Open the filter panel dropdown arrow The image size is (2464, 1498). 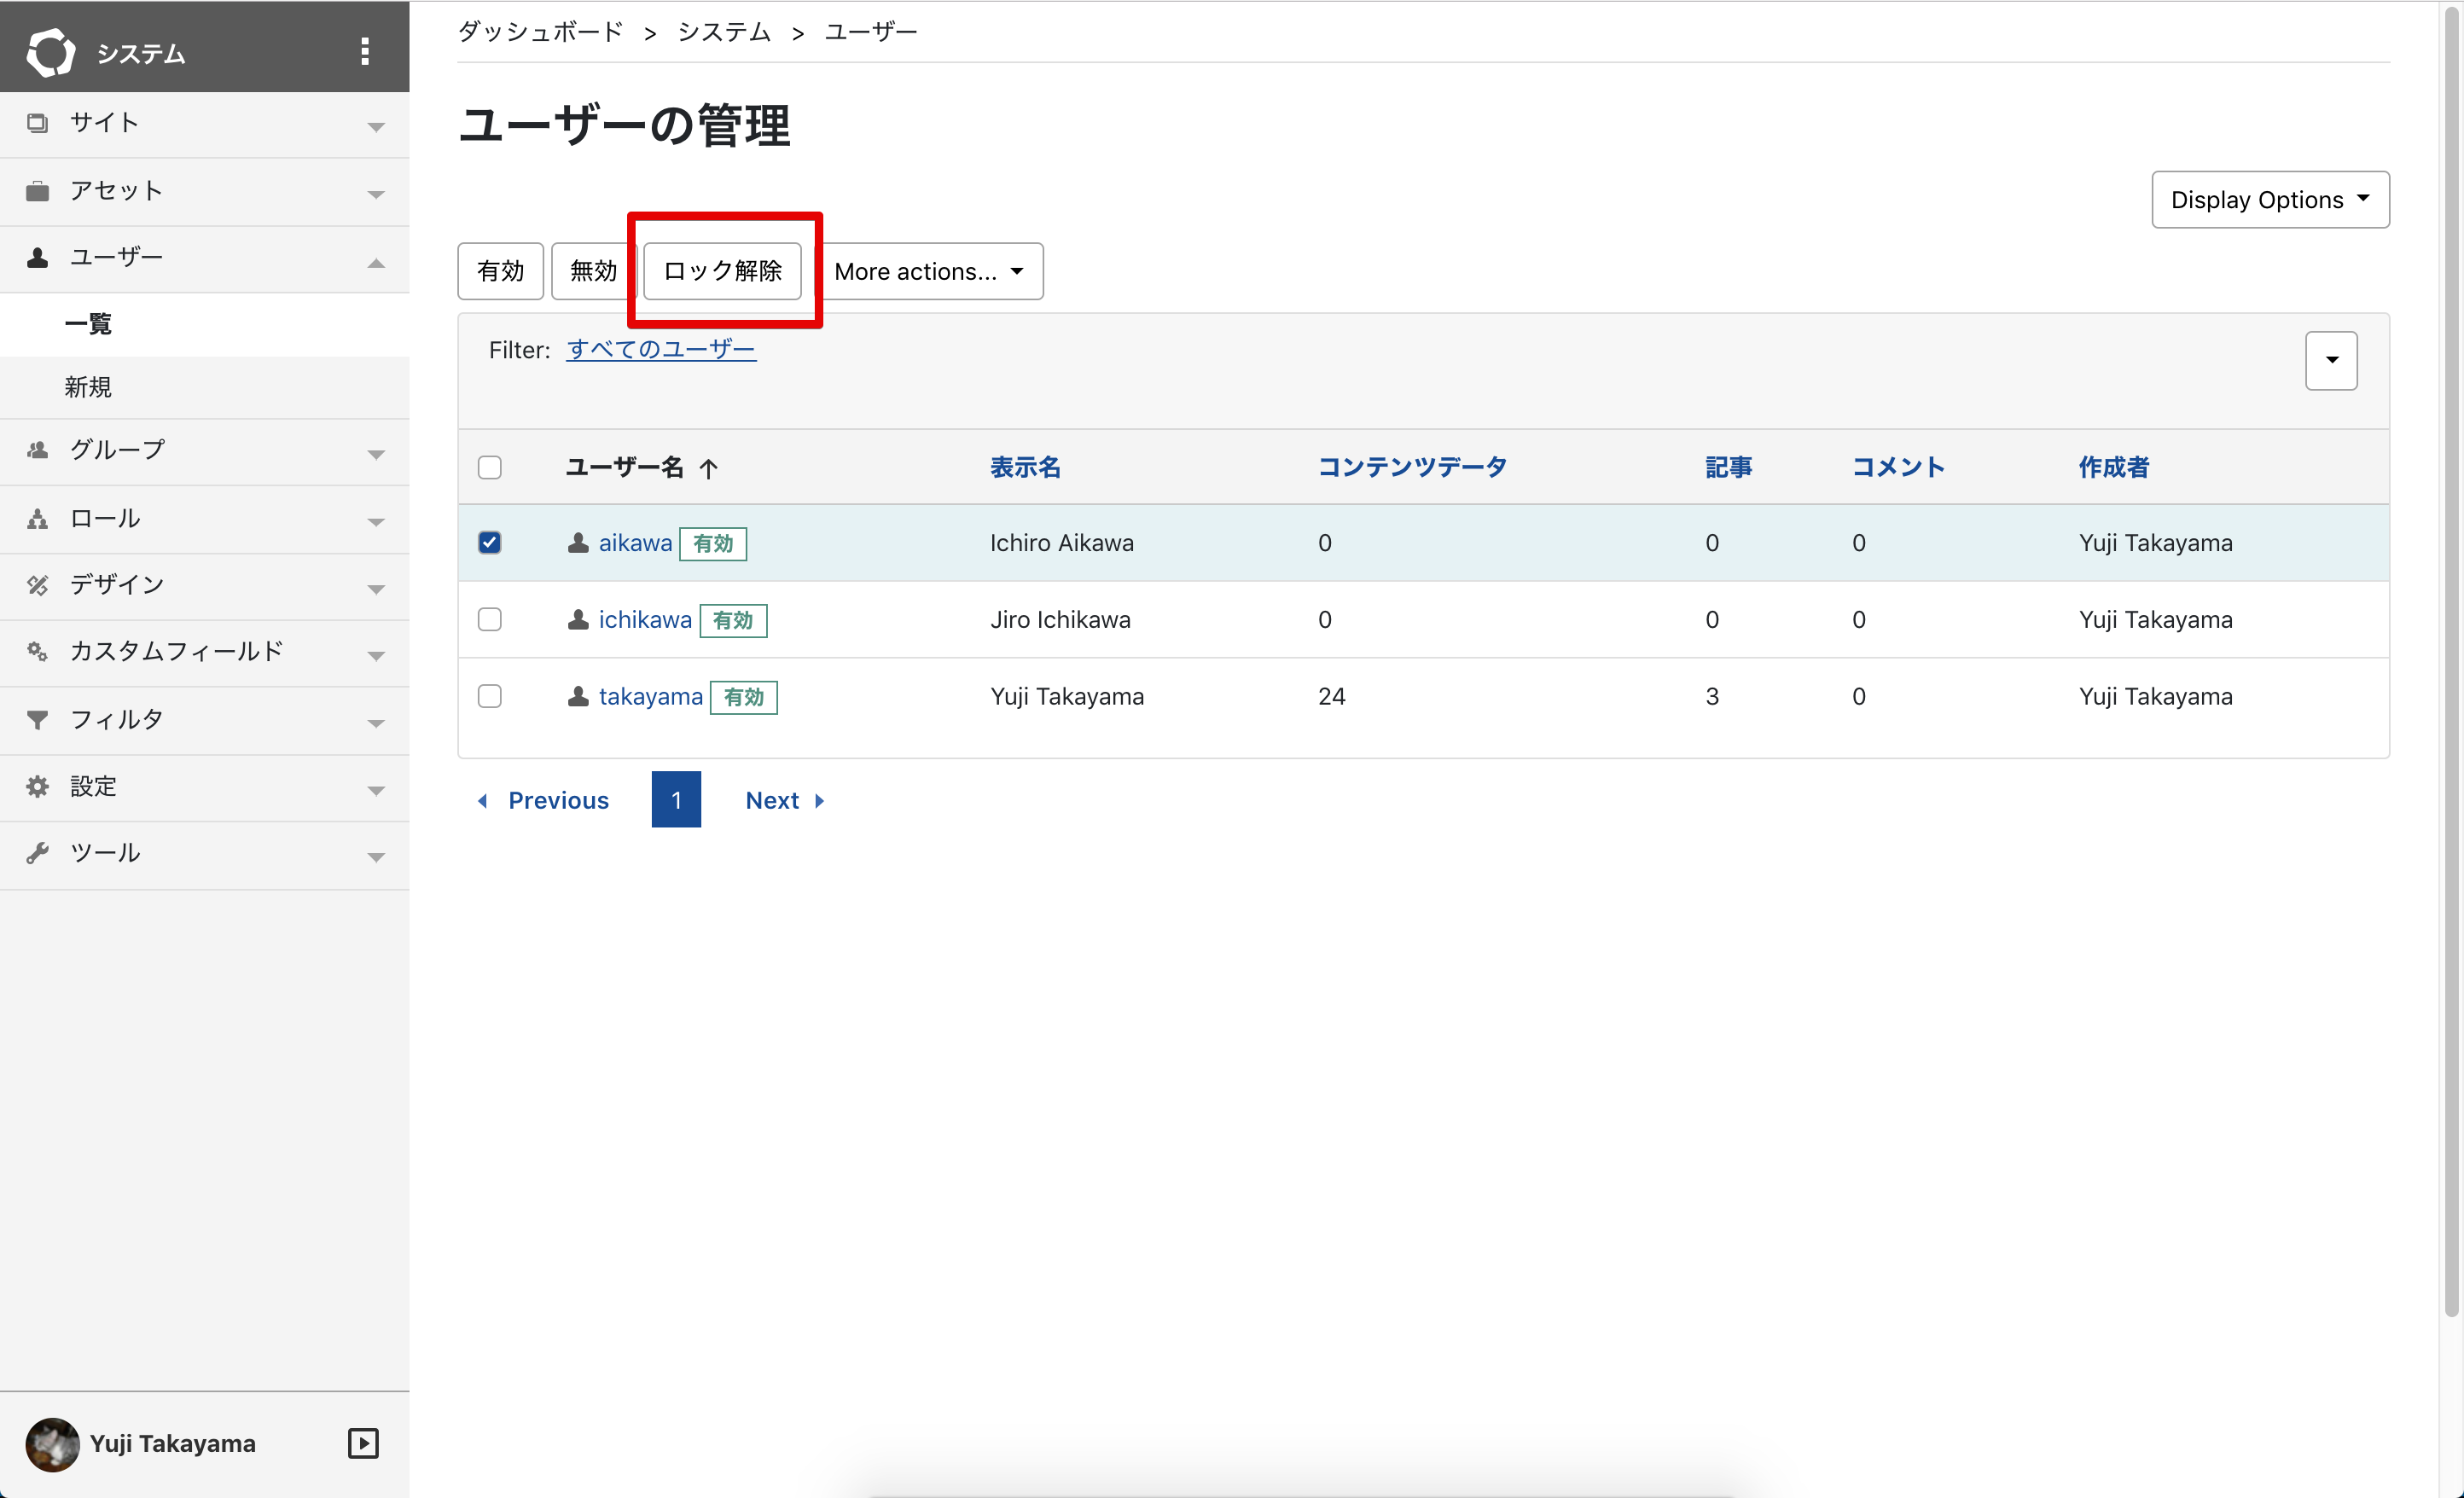(x=2331, y=361)
